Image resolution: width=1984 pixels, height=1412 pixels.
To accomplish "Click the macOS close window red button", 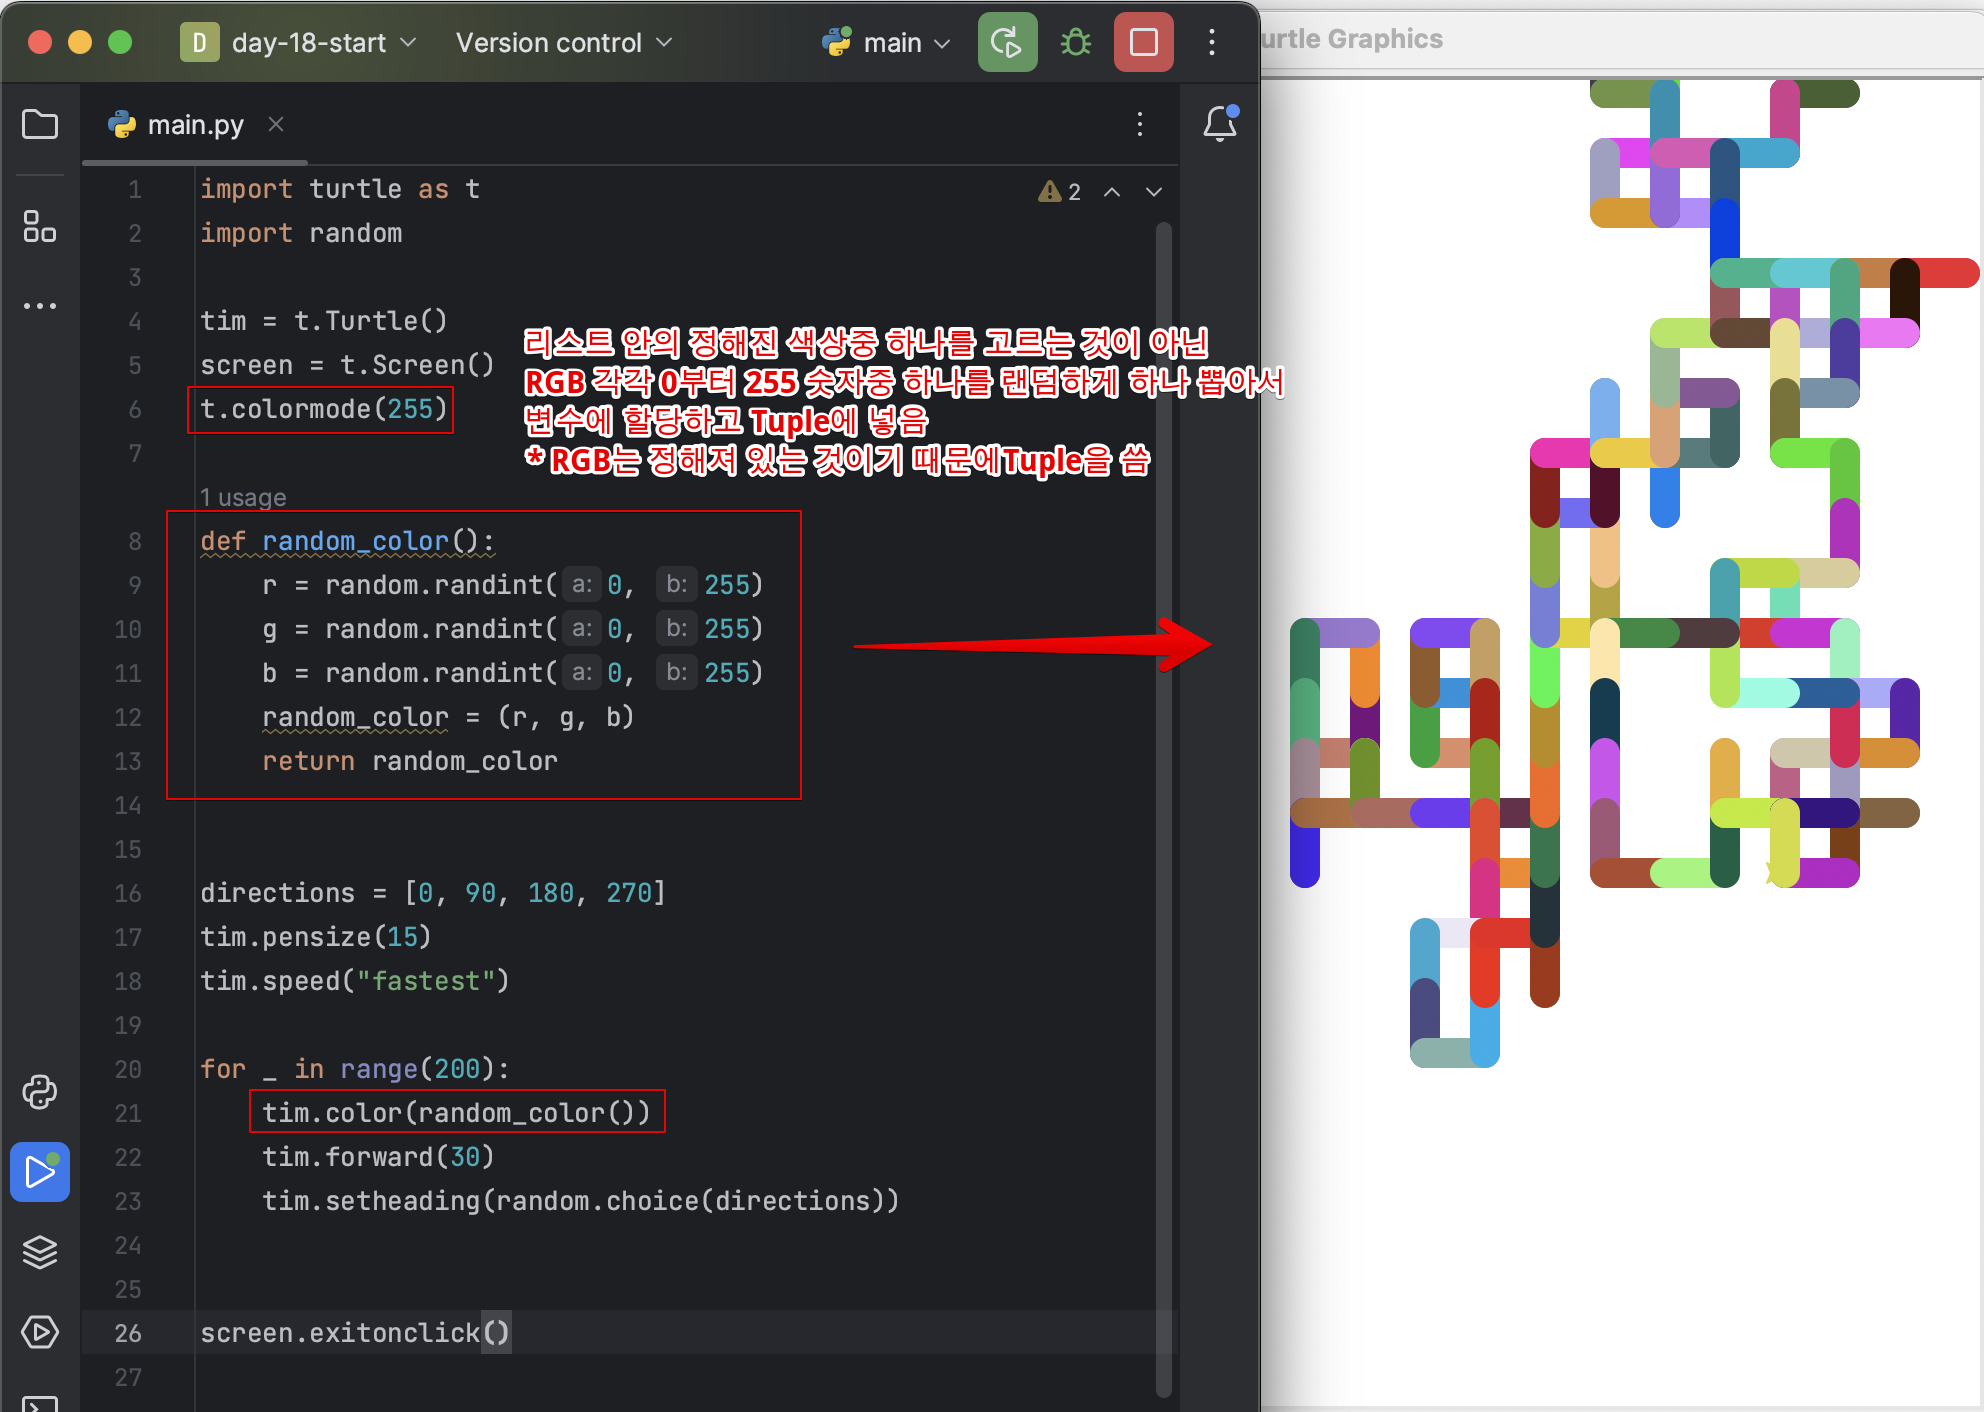I will tap(40, 42).
